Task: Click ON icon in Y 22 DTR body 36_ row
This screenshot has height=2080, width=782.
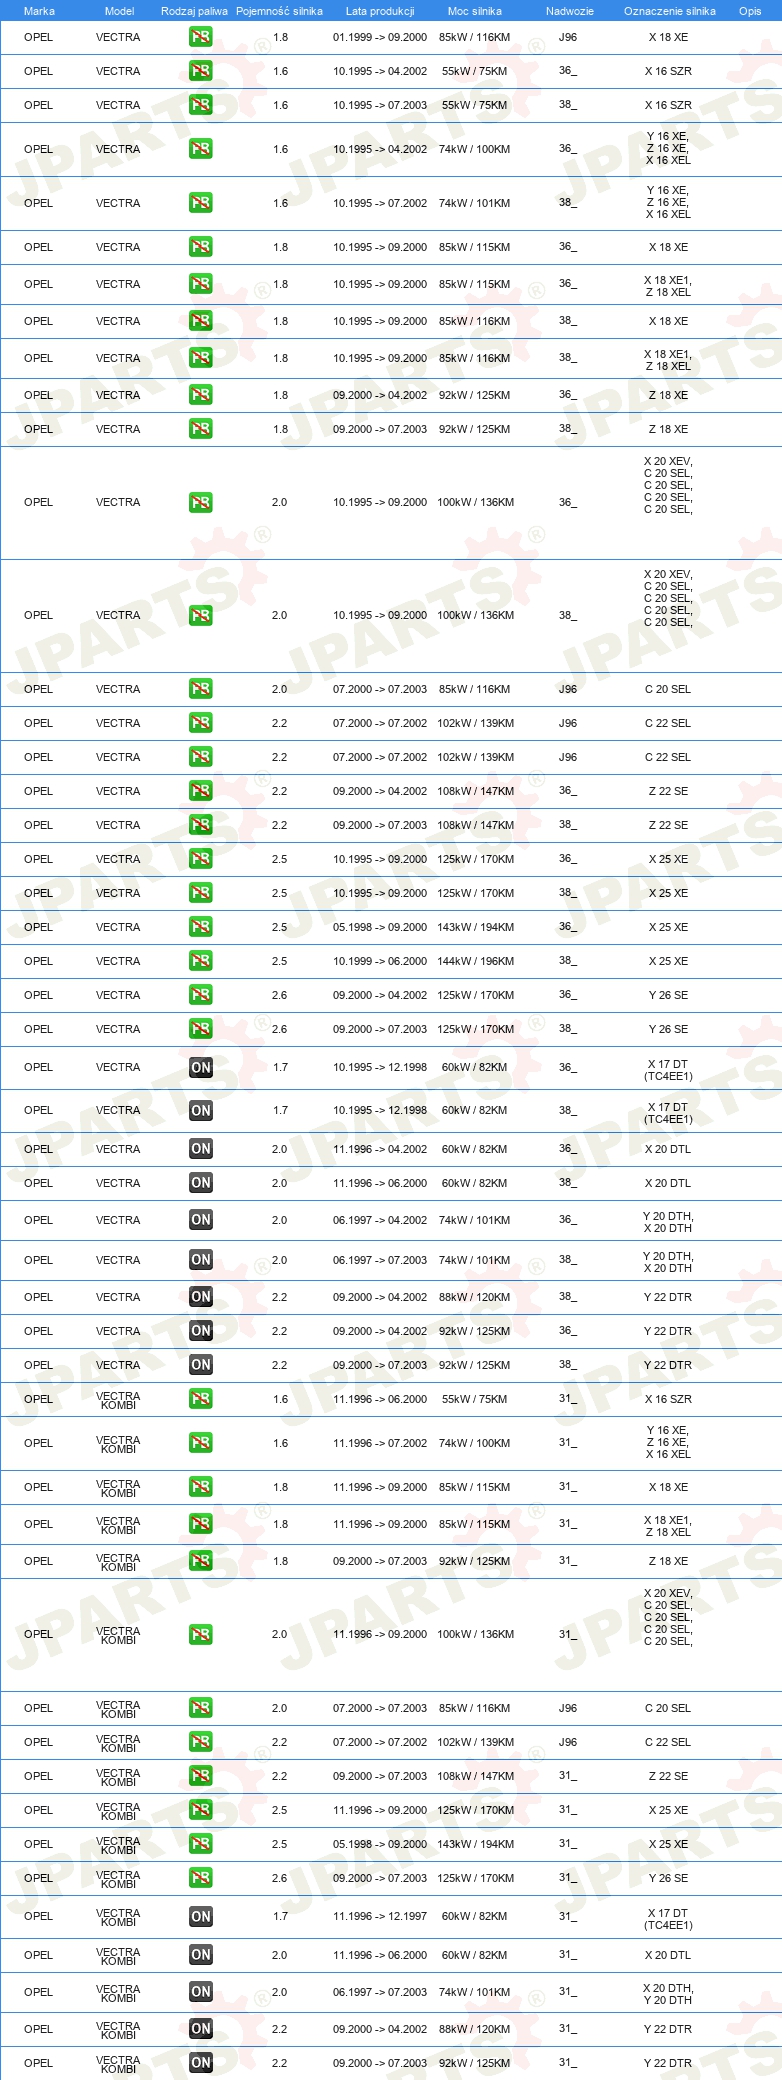Action: [x=200, y=1331]
